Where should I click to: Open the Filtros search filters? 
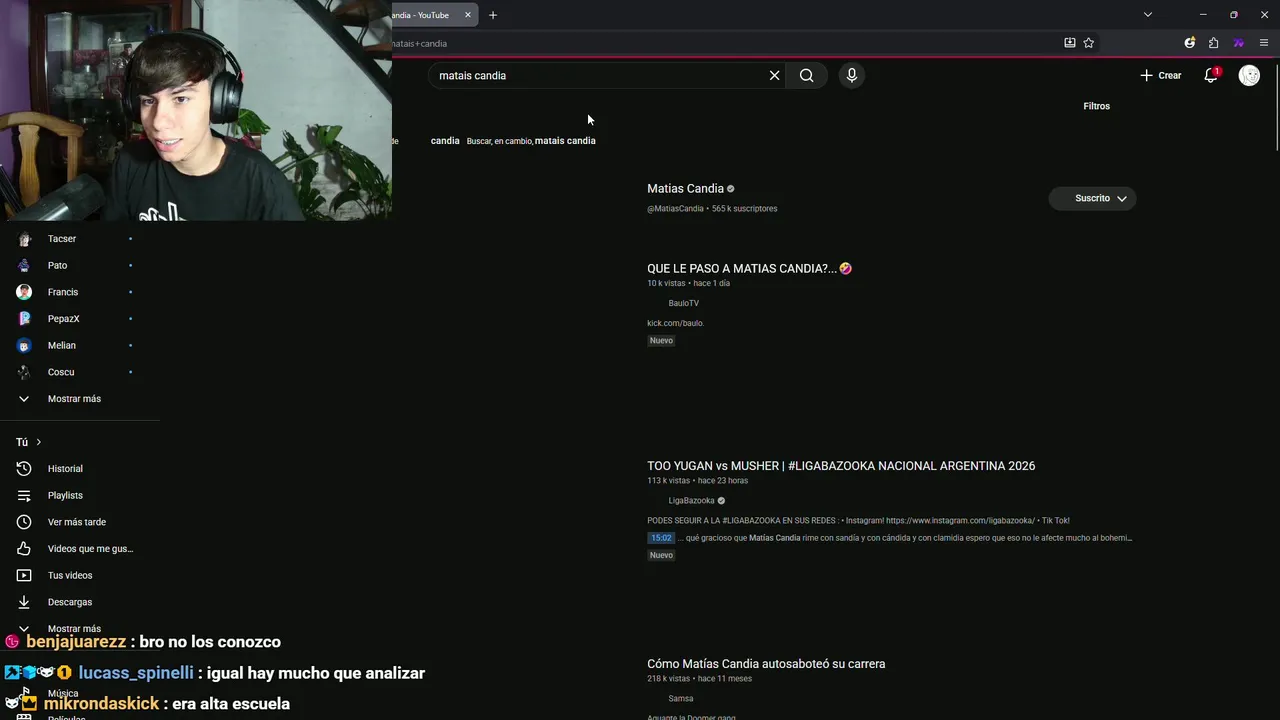coord(1096,106)
